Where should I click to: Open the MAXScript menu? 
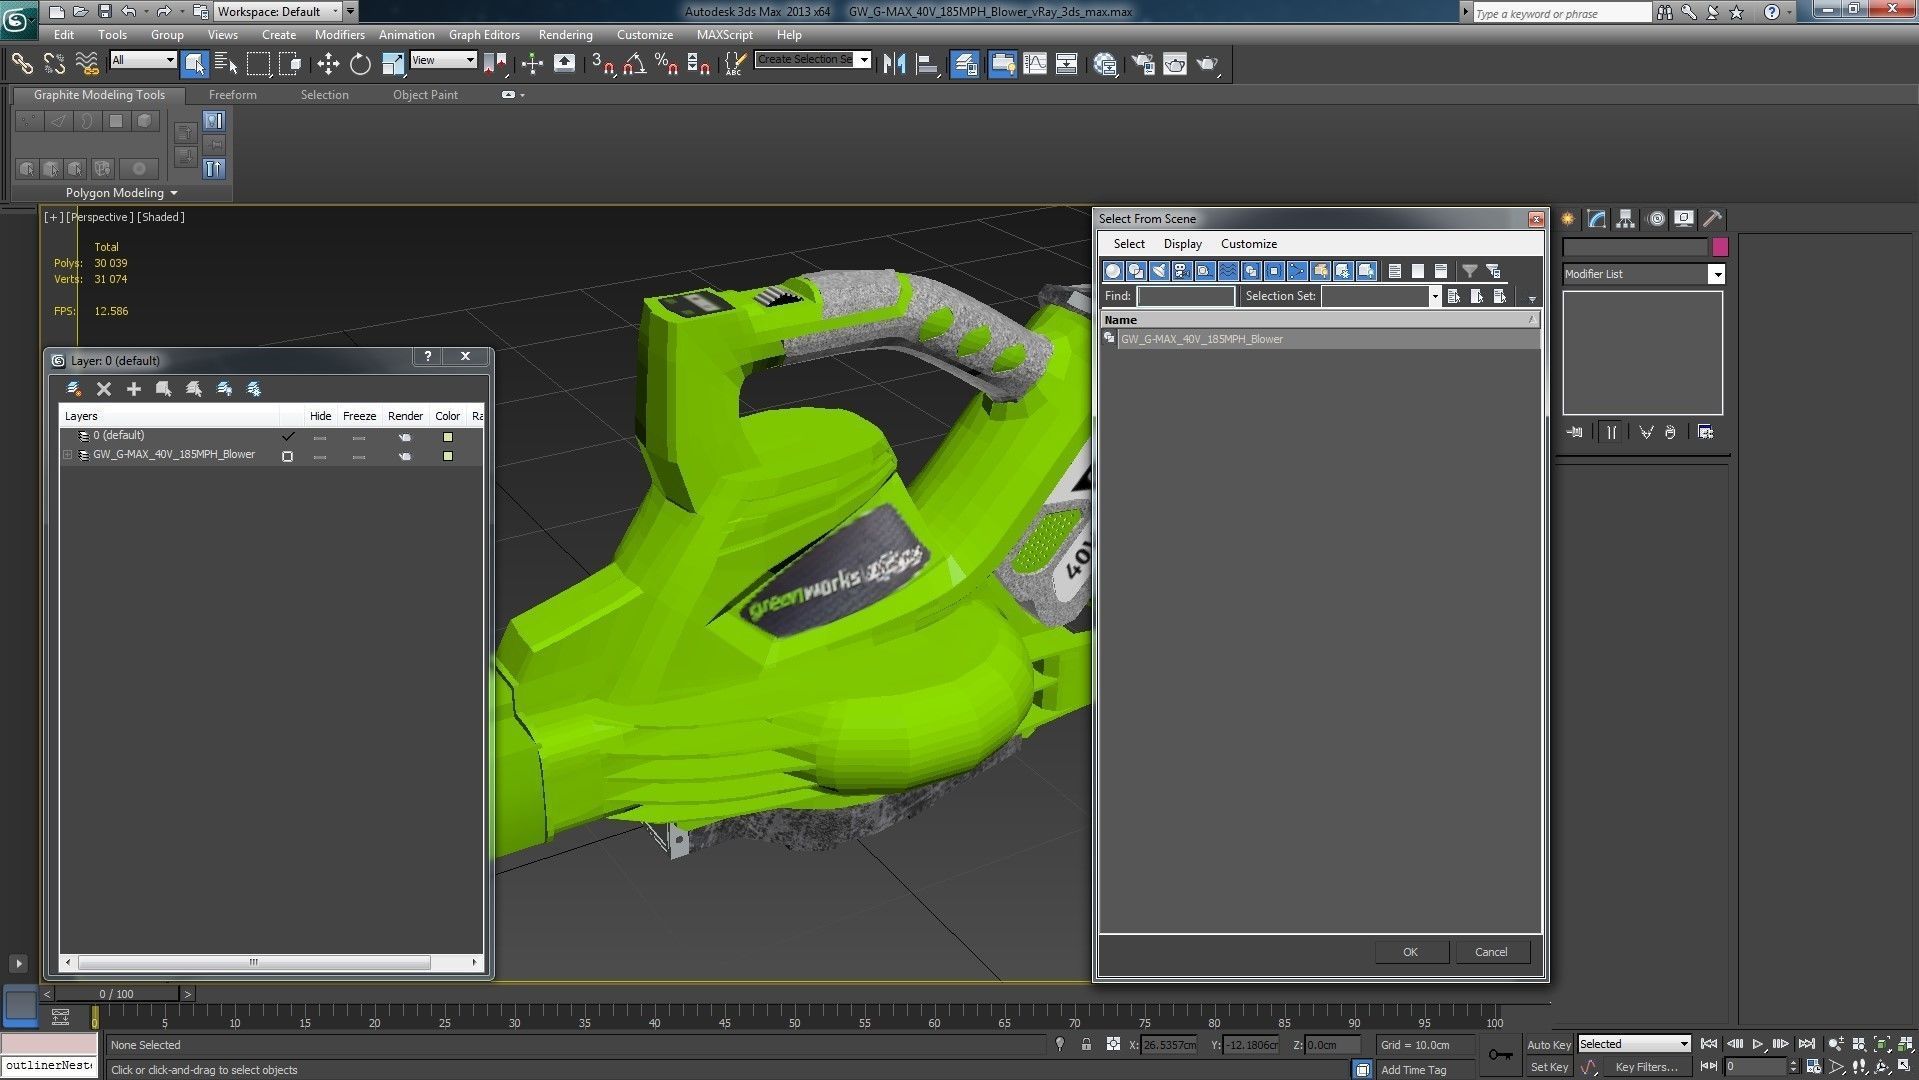(724, 34)
